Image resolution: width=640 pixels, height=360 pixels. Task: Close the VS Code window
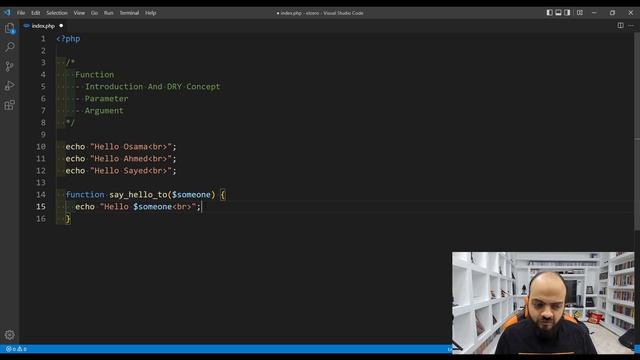click(631, 13)
